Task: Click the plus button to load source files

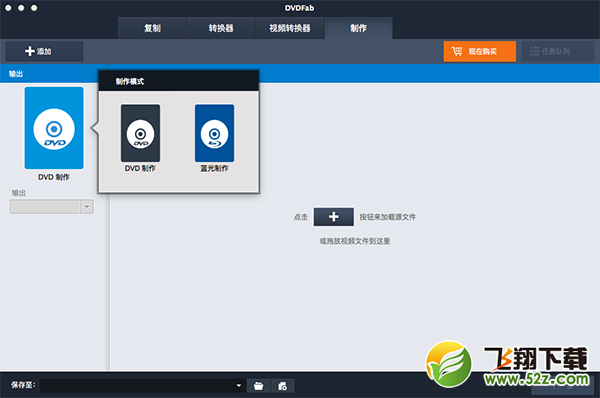Action: coord(334,217)
